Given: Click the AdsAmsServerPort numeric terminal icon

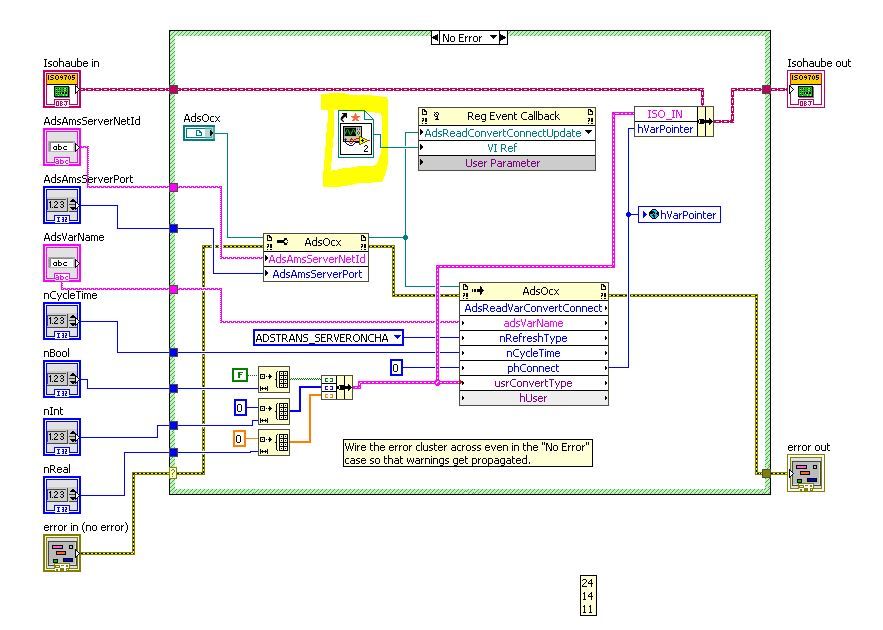Looking at the screenshot, I should pyautogui.click(x=60, y=203).
